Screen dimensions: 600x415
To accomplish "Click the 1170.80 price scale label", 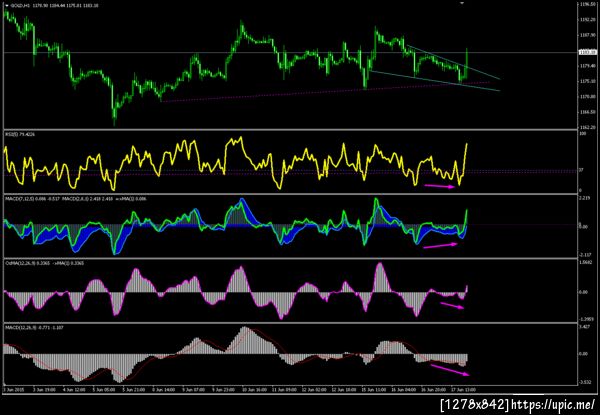I will [587, 97].
